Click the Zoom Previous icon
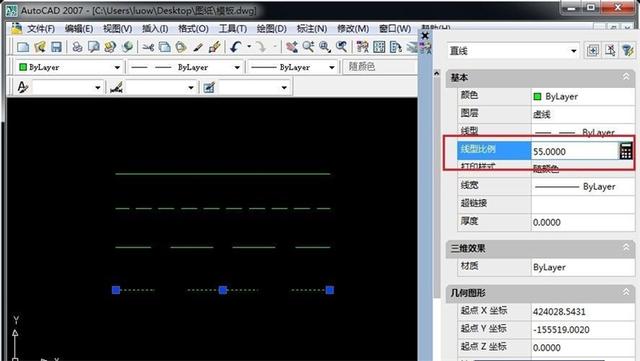The height and width of the screenshot is (361, 640). pos(341,47)
